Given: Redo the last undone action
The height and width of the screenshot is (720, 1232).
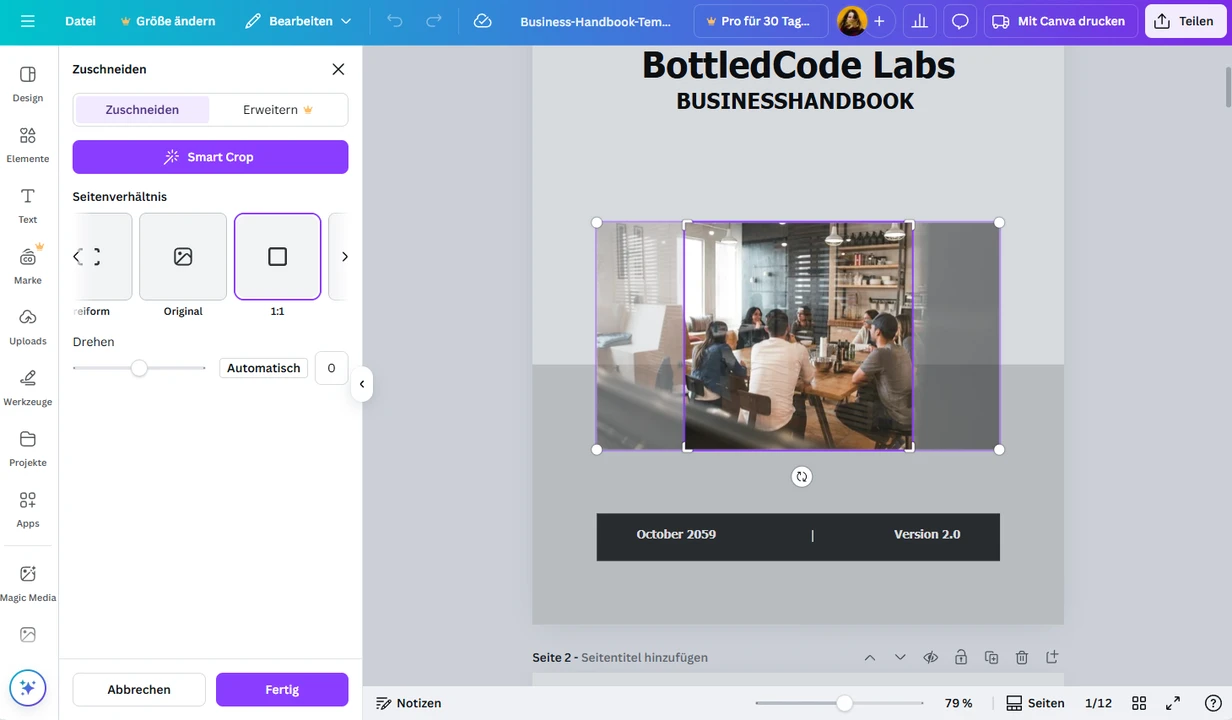Looking at the screenshot, I should 434,21.
